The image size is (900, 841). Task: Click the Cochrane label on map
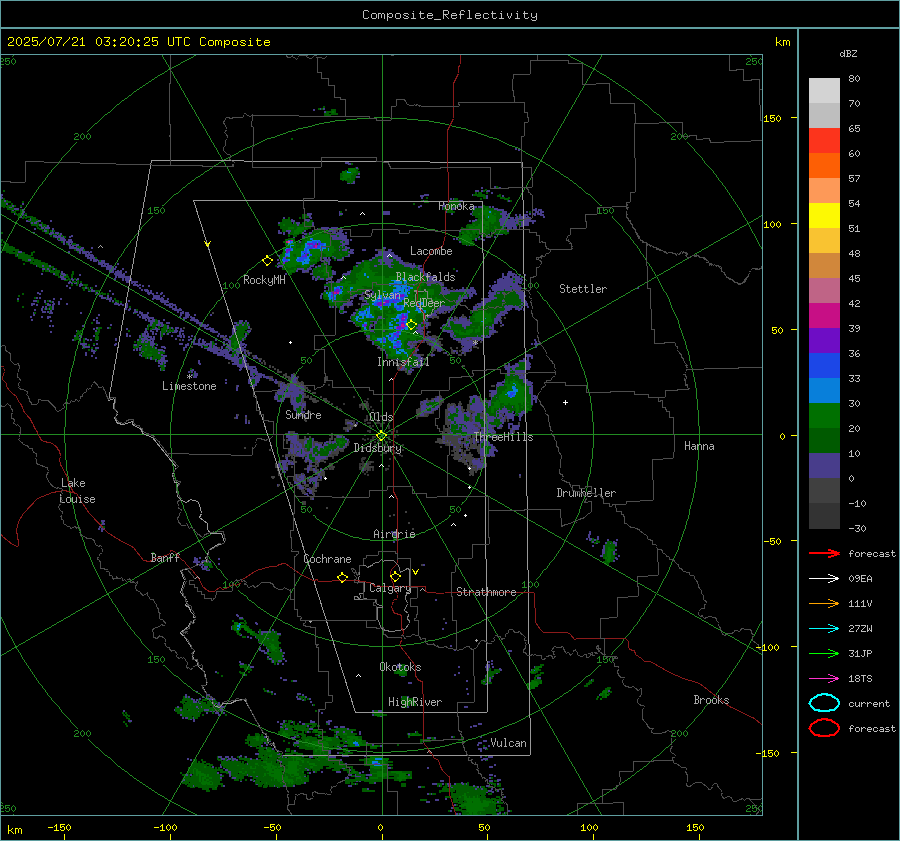pos(327,559)
